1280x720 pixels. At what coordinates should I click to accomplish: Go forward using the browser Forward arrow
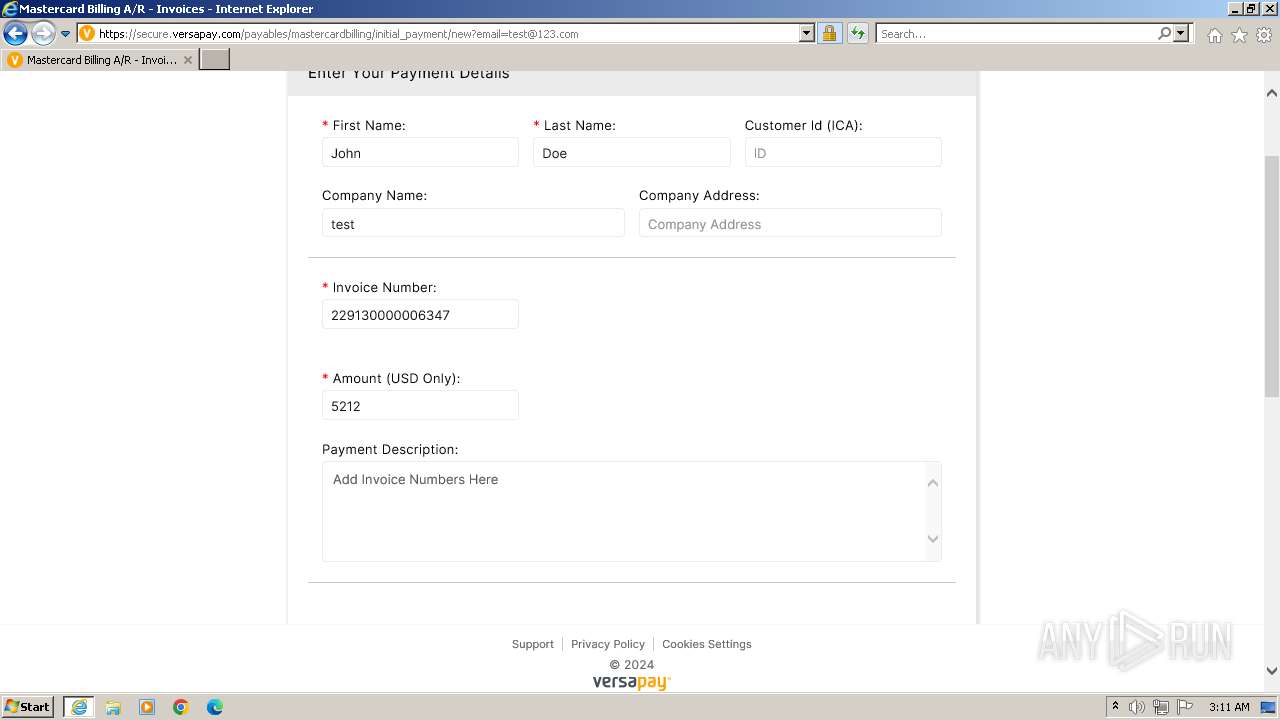pyautogui.click(x=43, y=34)
